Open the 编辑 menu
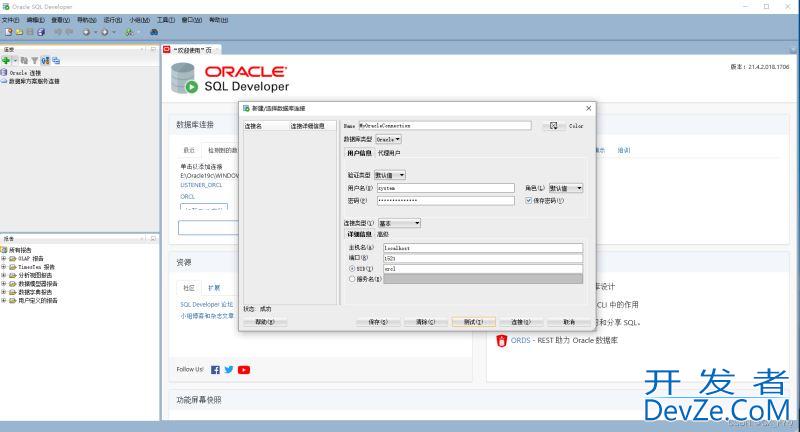The image size is (800, 432). coord(36,20)
